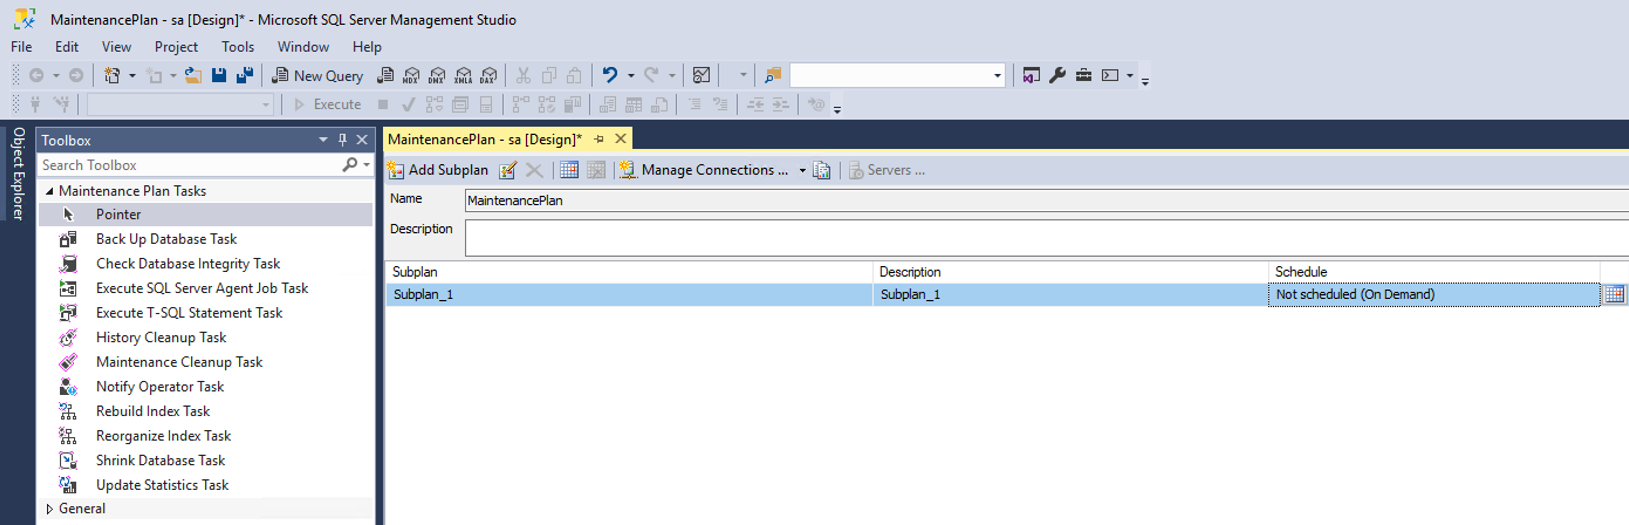1629x525 pixels.
Task: Click the Analysis Services MDX Query icon
Action: 411,76
